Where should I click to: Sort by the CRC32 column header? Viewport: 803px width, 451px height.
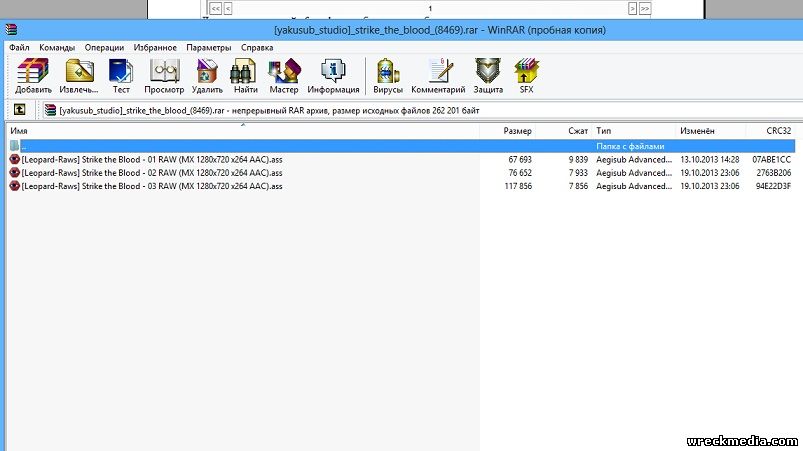tap(771, 131)
